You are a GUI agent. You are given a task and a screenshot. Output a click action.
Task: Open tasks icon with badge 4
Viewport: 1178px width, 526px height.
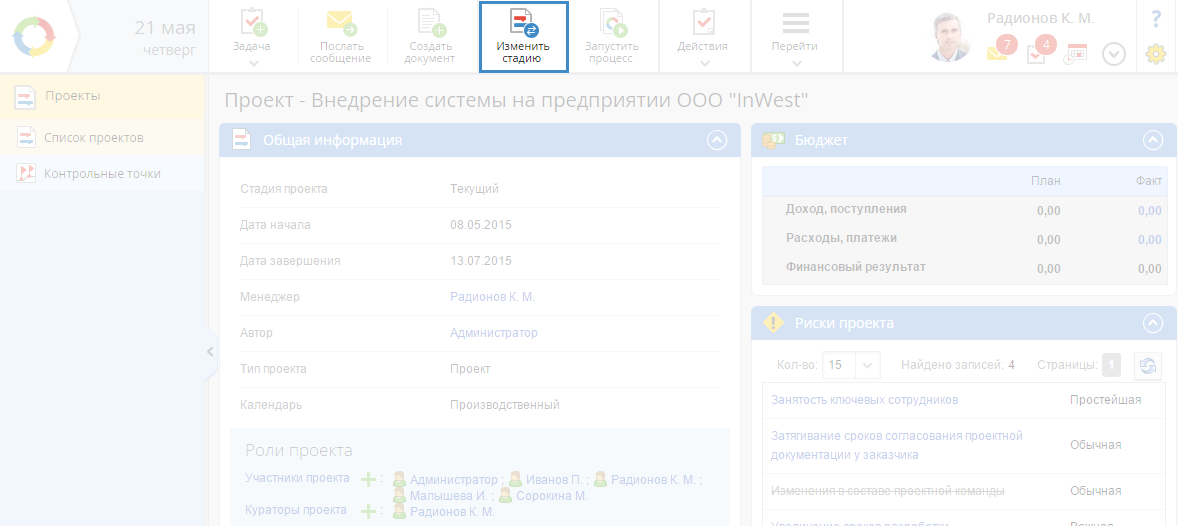(1037, 53)
